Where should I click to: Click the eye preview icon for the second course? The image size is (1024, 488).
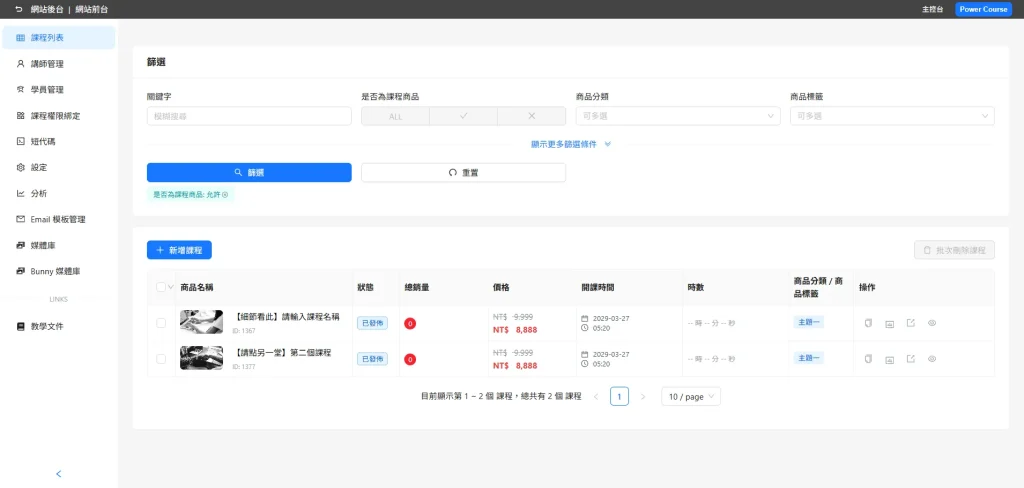coord(931,359)
